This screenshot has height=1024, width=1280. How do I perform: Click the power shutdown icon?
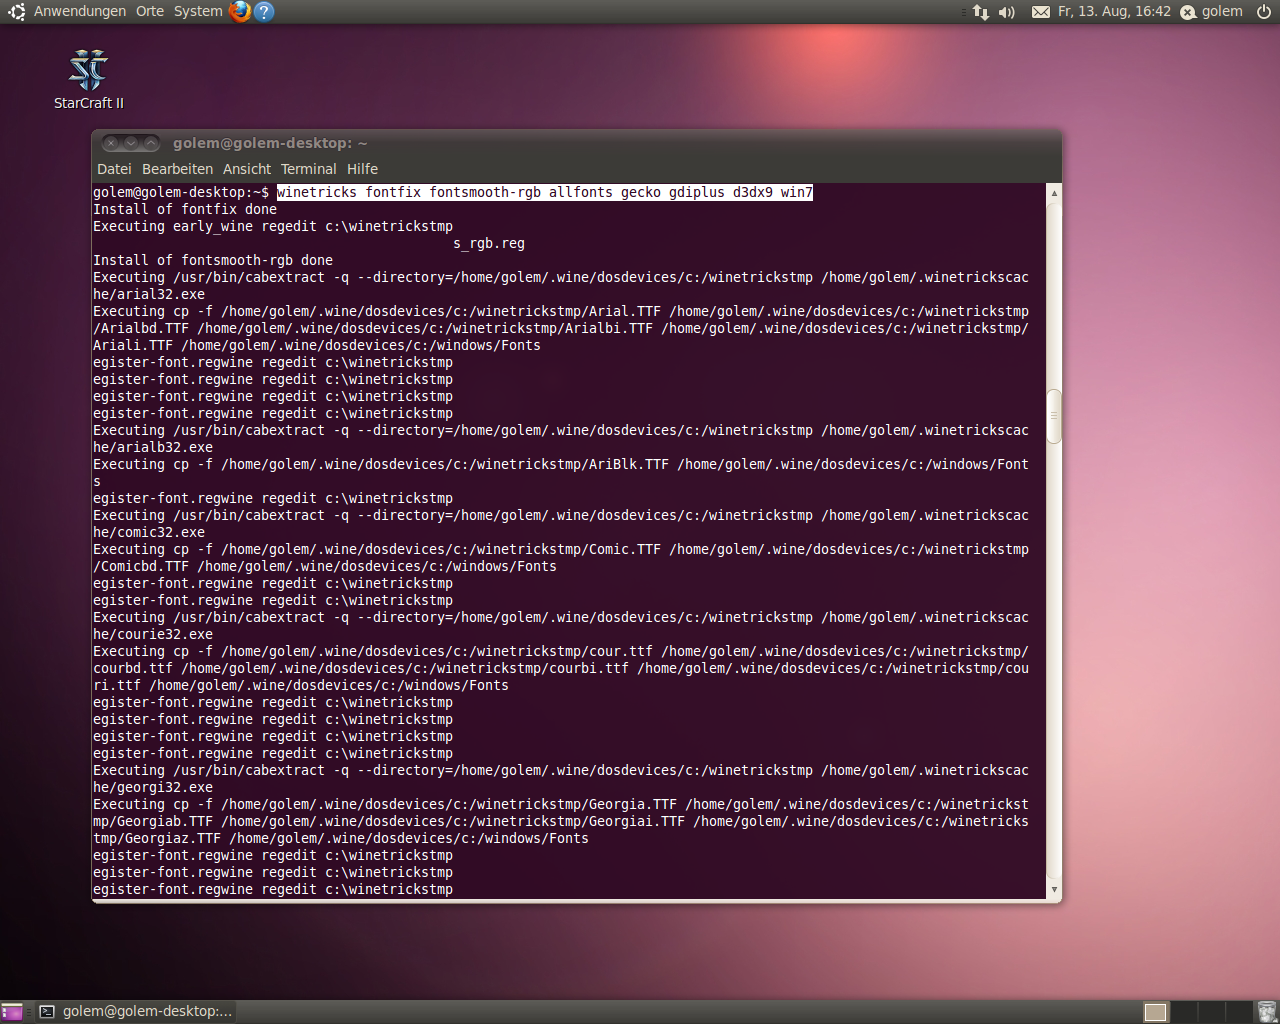point(1264,12)
